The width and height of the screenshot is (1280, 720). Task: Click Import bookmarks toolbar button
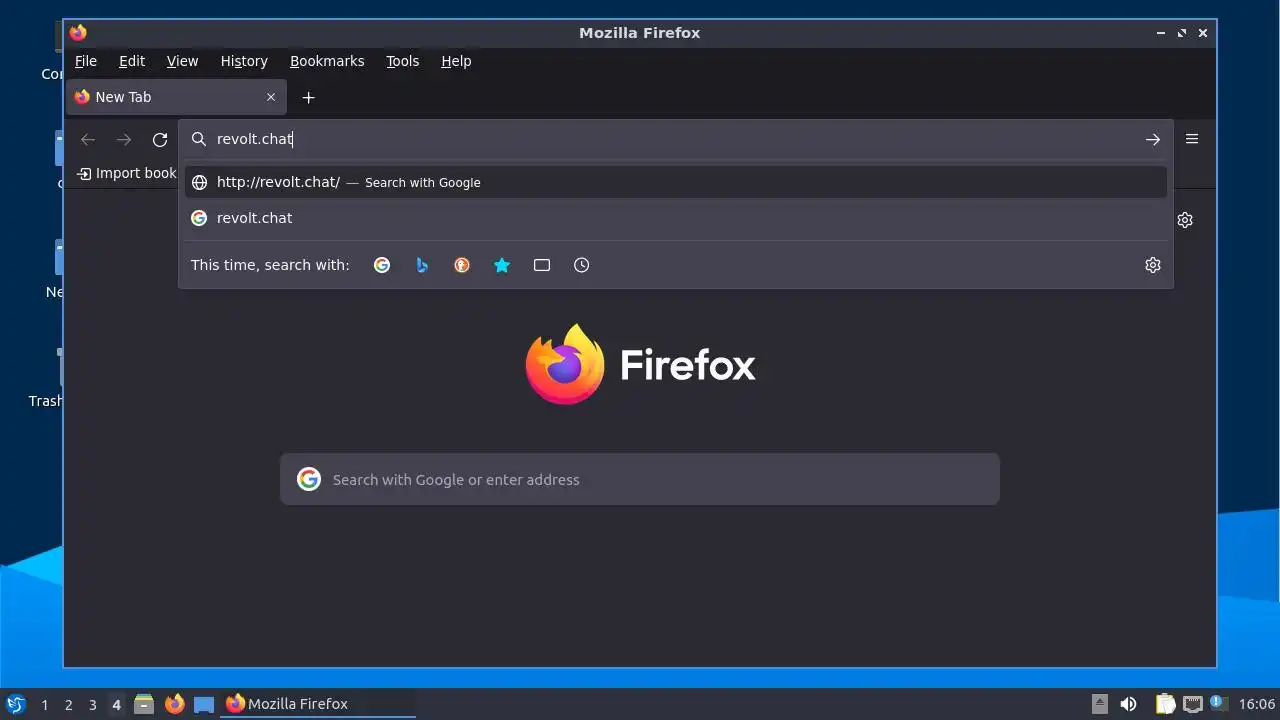coord(127,173)
